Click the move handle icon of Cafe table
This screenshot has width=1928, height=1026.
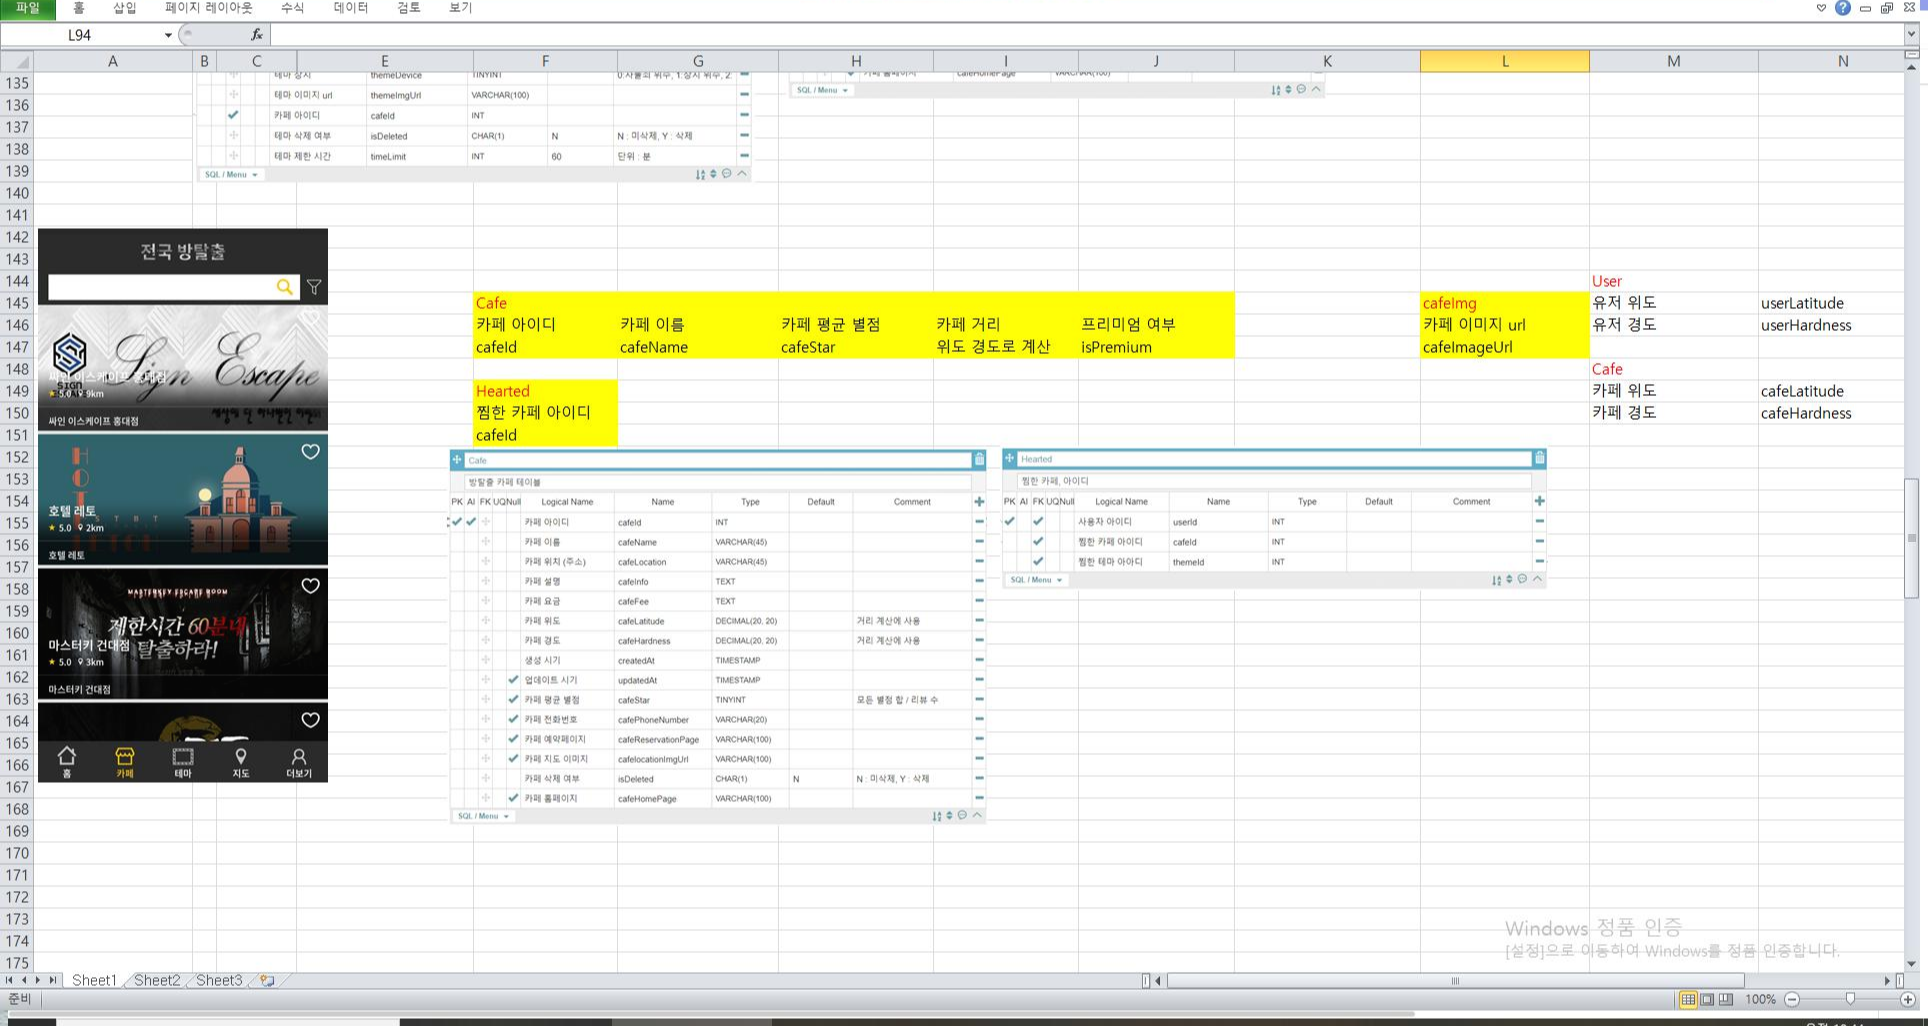(x=457, y=460)
